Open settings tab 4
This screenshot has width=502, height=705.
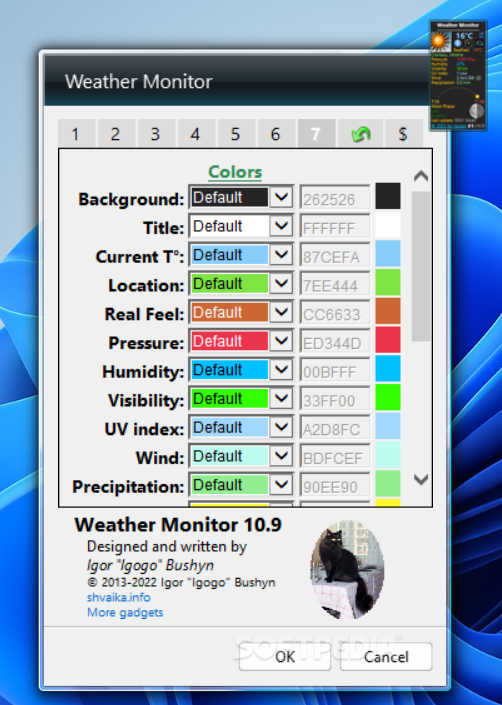click(196, 134)
